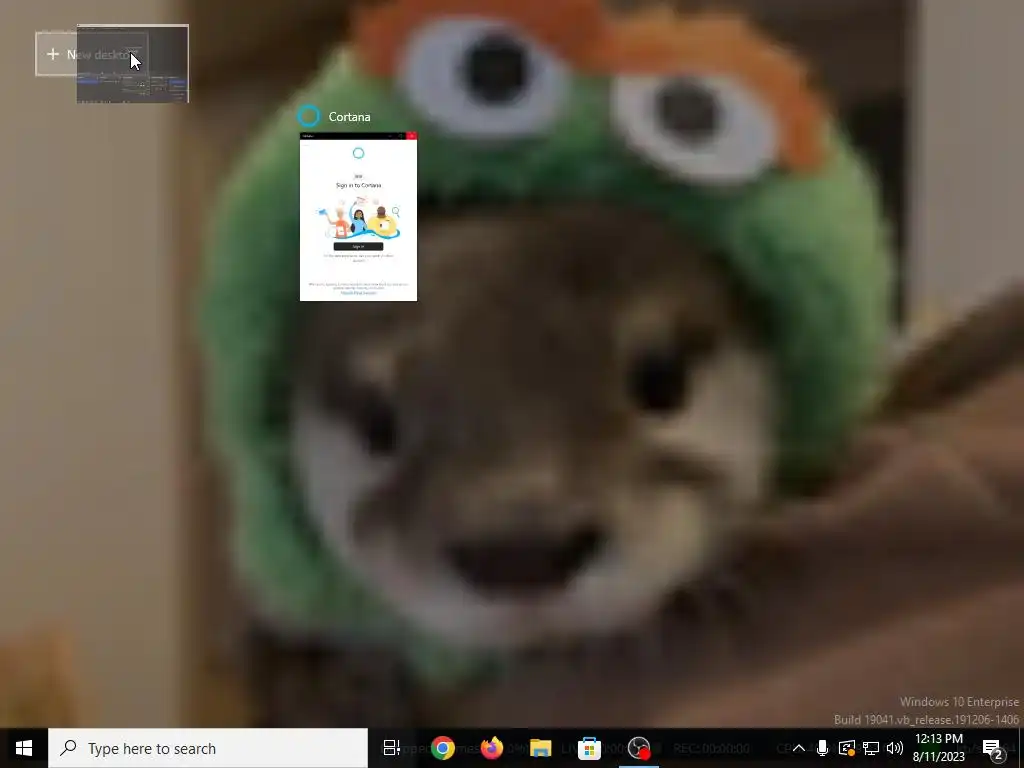Add a New desktop
Screen dimensions: 1024x768
(x=91, y=54)
